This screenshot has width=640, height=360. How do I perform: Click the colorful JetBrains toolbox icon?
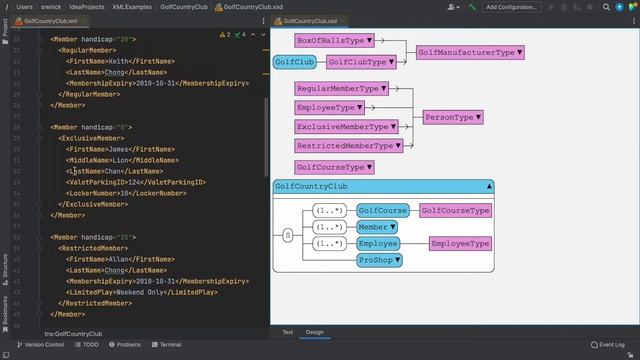[x=633, y=7]
